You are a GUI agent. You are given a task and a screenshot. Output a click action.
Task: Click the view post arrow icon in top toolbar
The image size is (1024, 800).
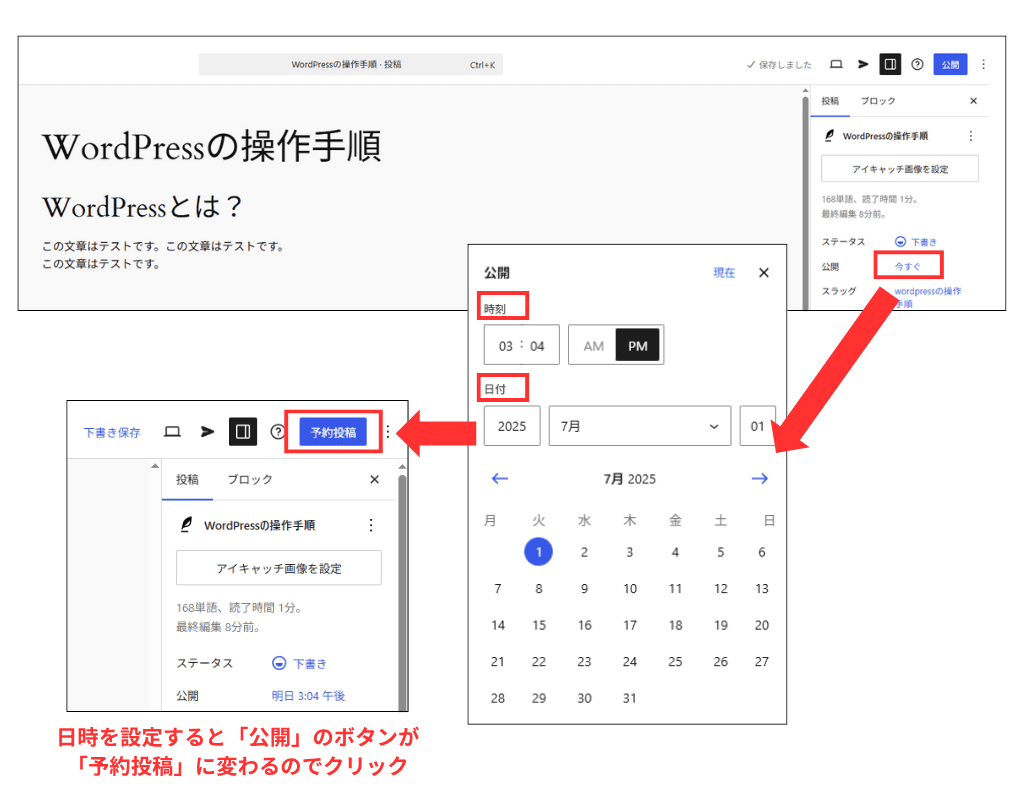pos(862,64)
